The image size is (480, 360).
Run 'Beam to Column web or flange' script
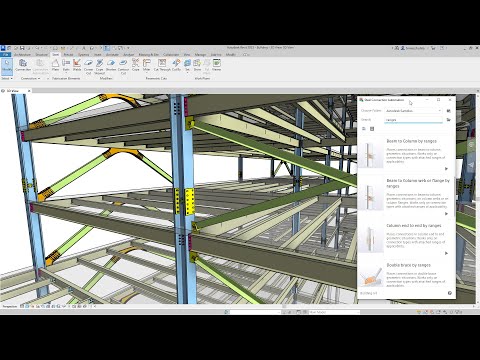coord(447,214)
